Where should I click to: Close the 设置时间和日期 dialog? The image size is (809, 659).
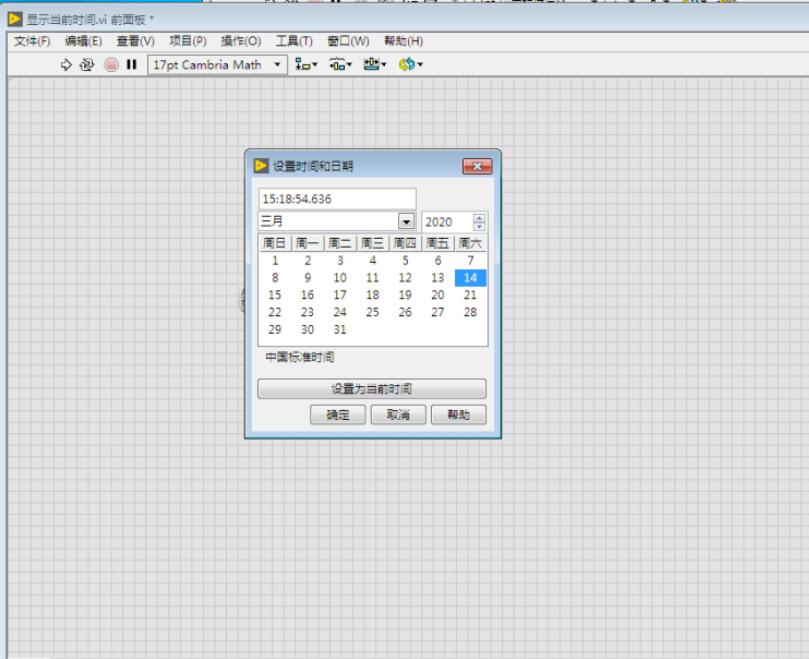click(477, 166)
